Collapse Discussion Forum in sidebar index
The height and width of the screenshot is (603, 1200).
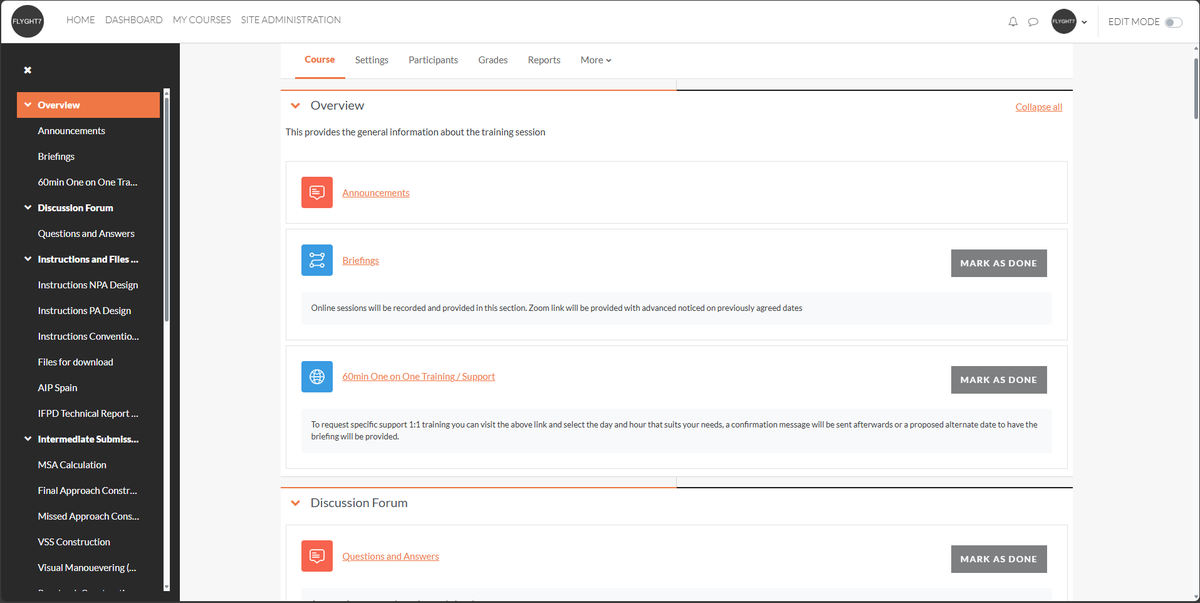(x=28, y=208)
